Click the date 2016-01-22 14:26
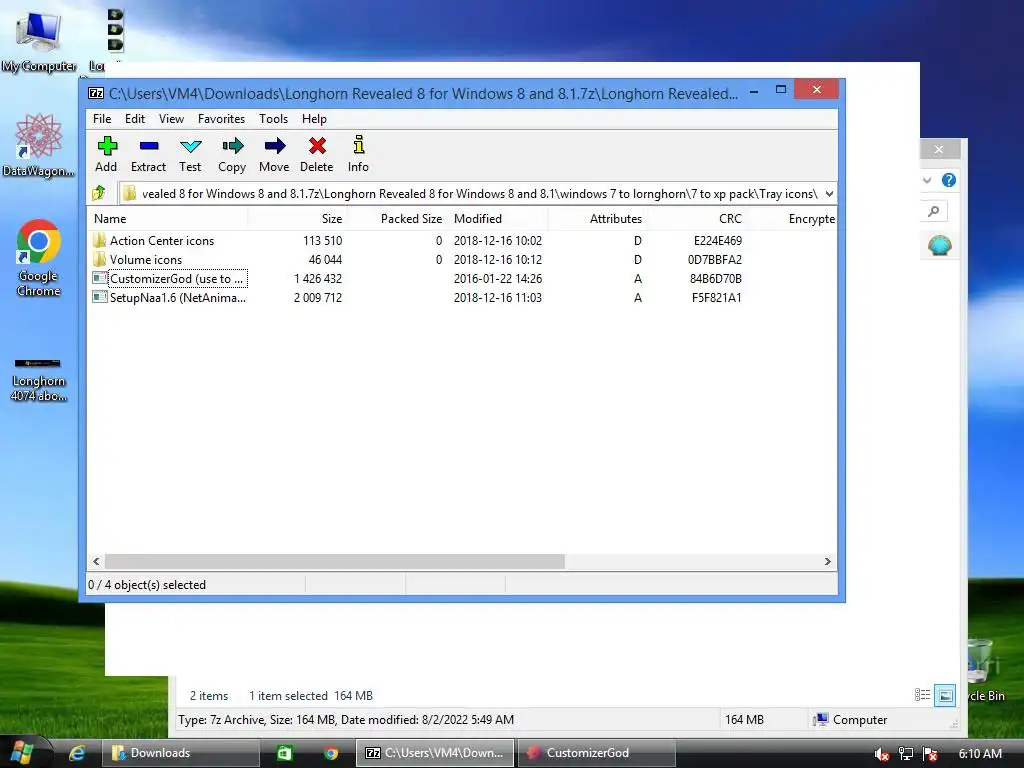This screenshot has width=1024, height=768. pos(498,279)
